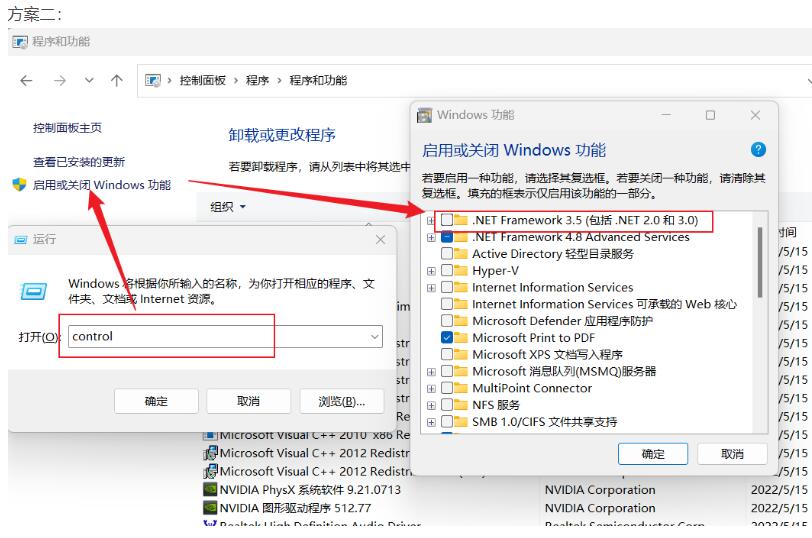Toggle .NET Framework 4.8 Advanced Services checkbox
Viewport: 812px width, 538px height.
click(x=447, y=237)
